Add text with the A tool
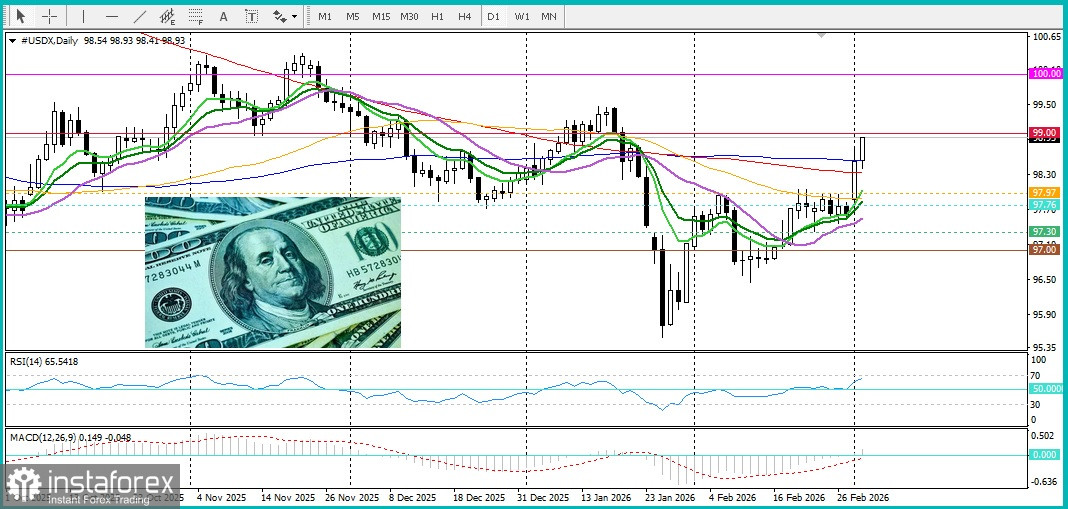1068x509 pixels. (223, 17)
